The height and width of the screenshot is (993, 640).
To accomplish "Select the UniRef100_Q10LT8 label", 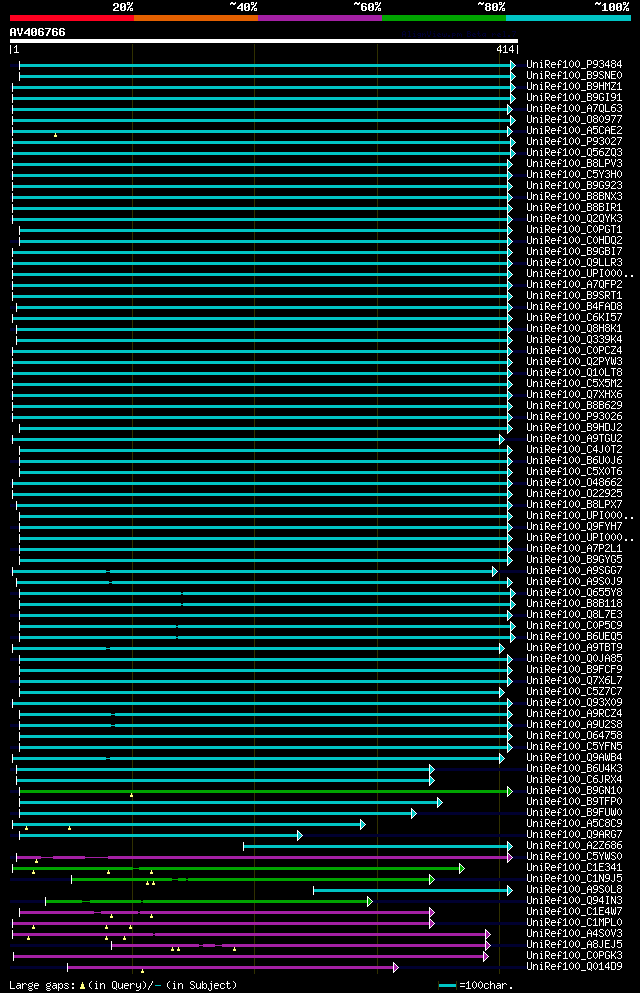I will (x=574, y=372).
